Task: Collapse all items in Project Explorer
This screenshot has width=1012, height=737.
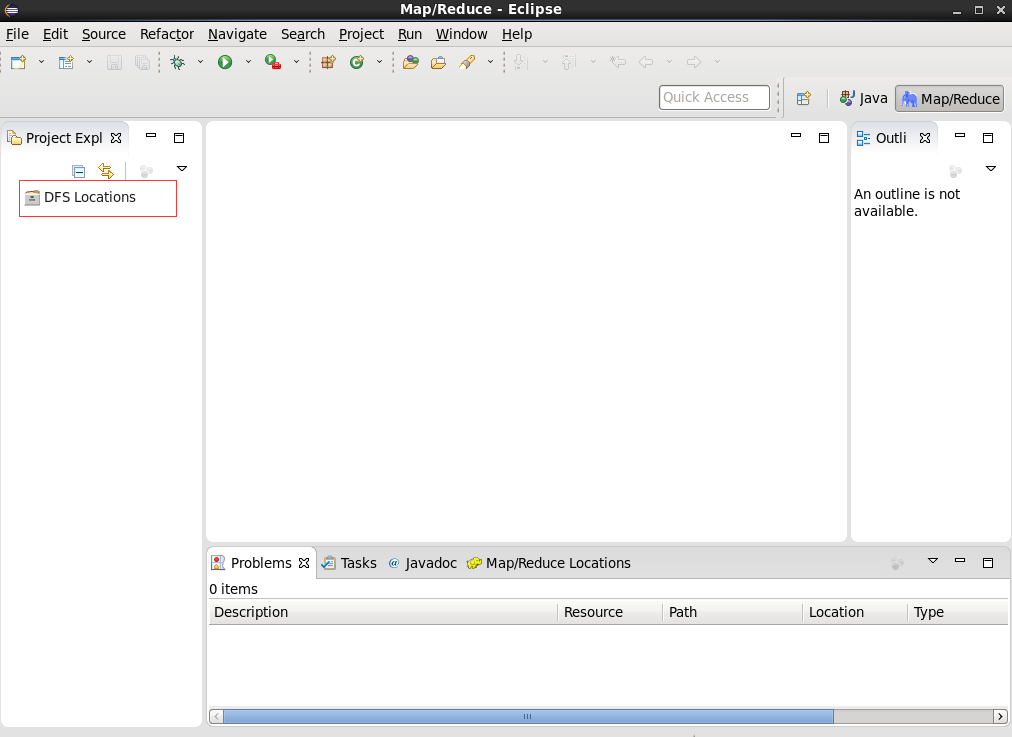Action: (78, 170)
